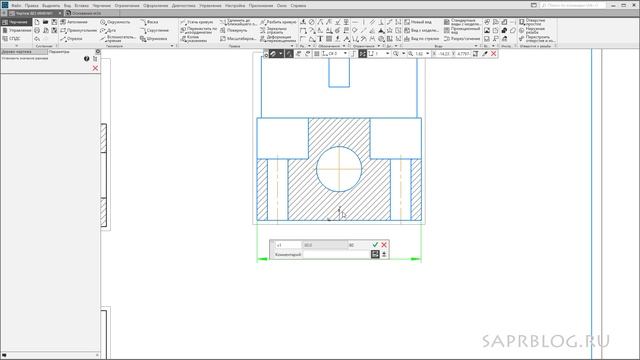Open the Вставка menu
Viewport: 640px width, 360px height.
pos(82,6)
